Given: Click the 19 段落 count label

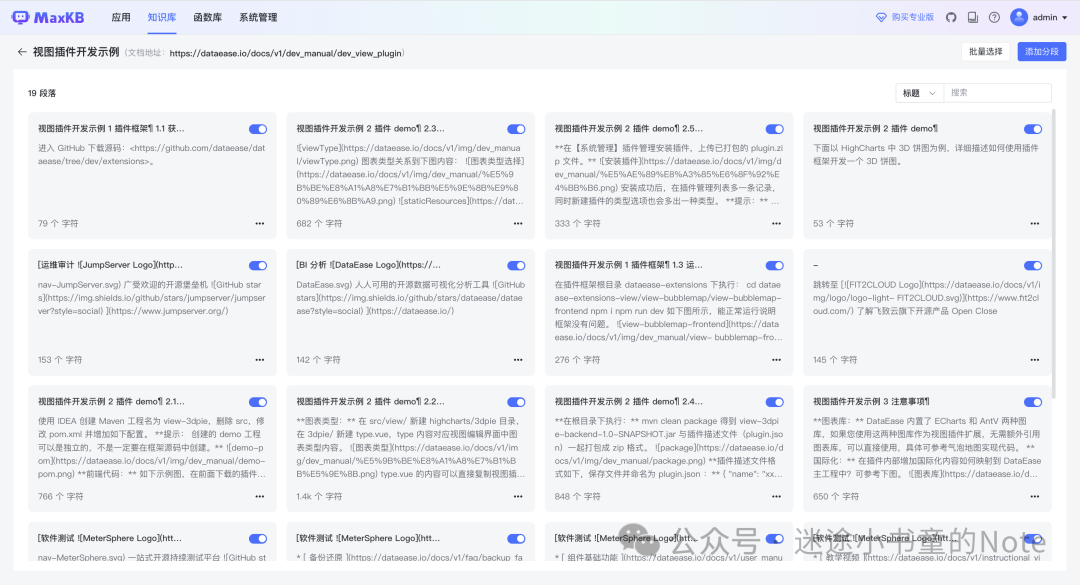Looking at the screenshot, I should pyautogui.click(x=42, y=93).
